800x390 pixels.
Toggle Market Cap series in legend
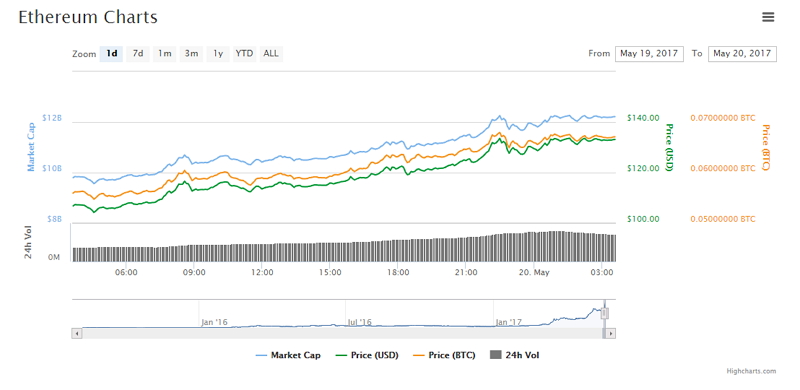coord(288,355)
